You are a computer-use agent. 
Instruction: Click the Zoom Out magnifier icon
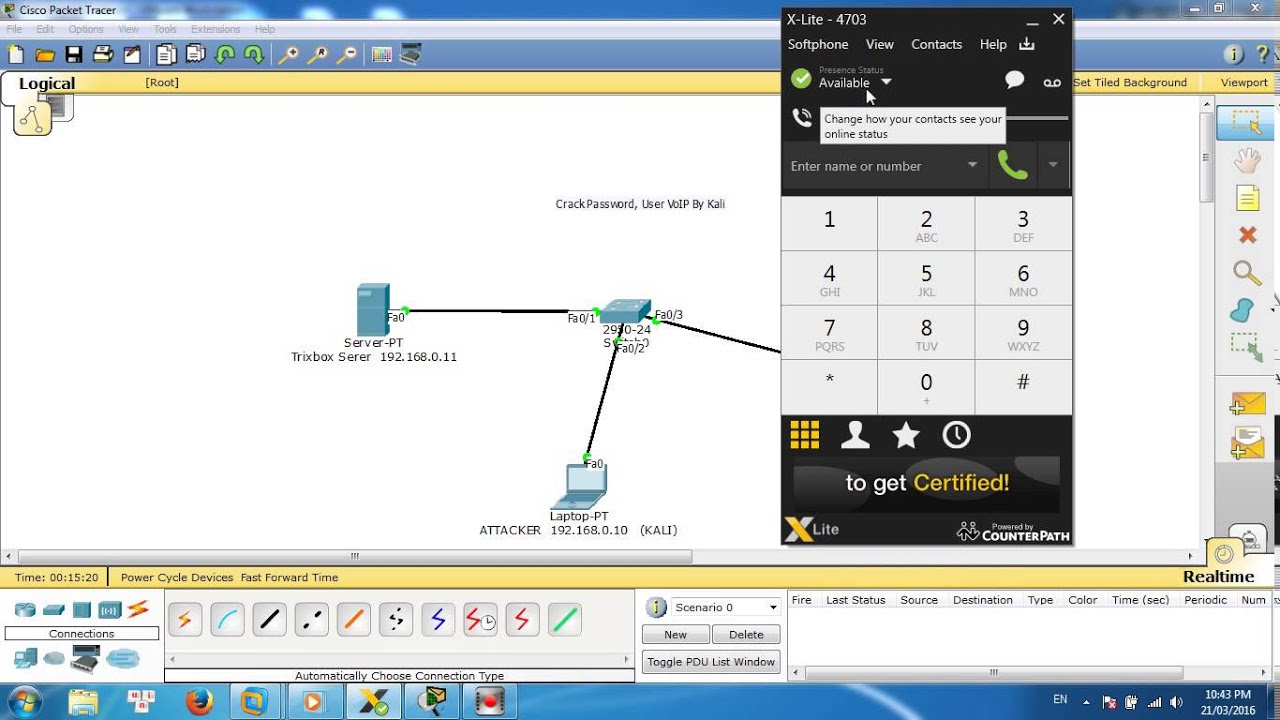347,55
